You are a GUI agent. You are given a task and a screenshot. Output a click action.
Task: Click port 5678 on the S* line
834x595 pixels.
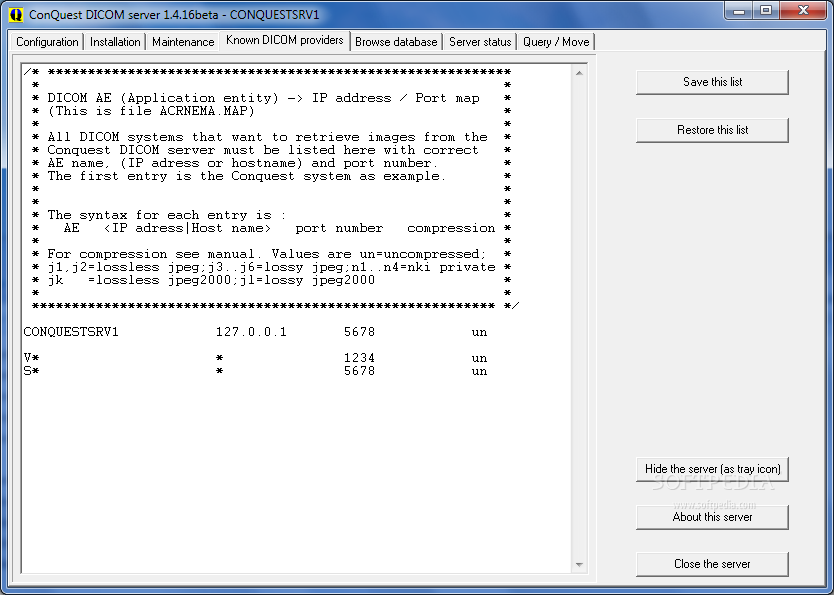pyautogui.click(x=360, y=371)
